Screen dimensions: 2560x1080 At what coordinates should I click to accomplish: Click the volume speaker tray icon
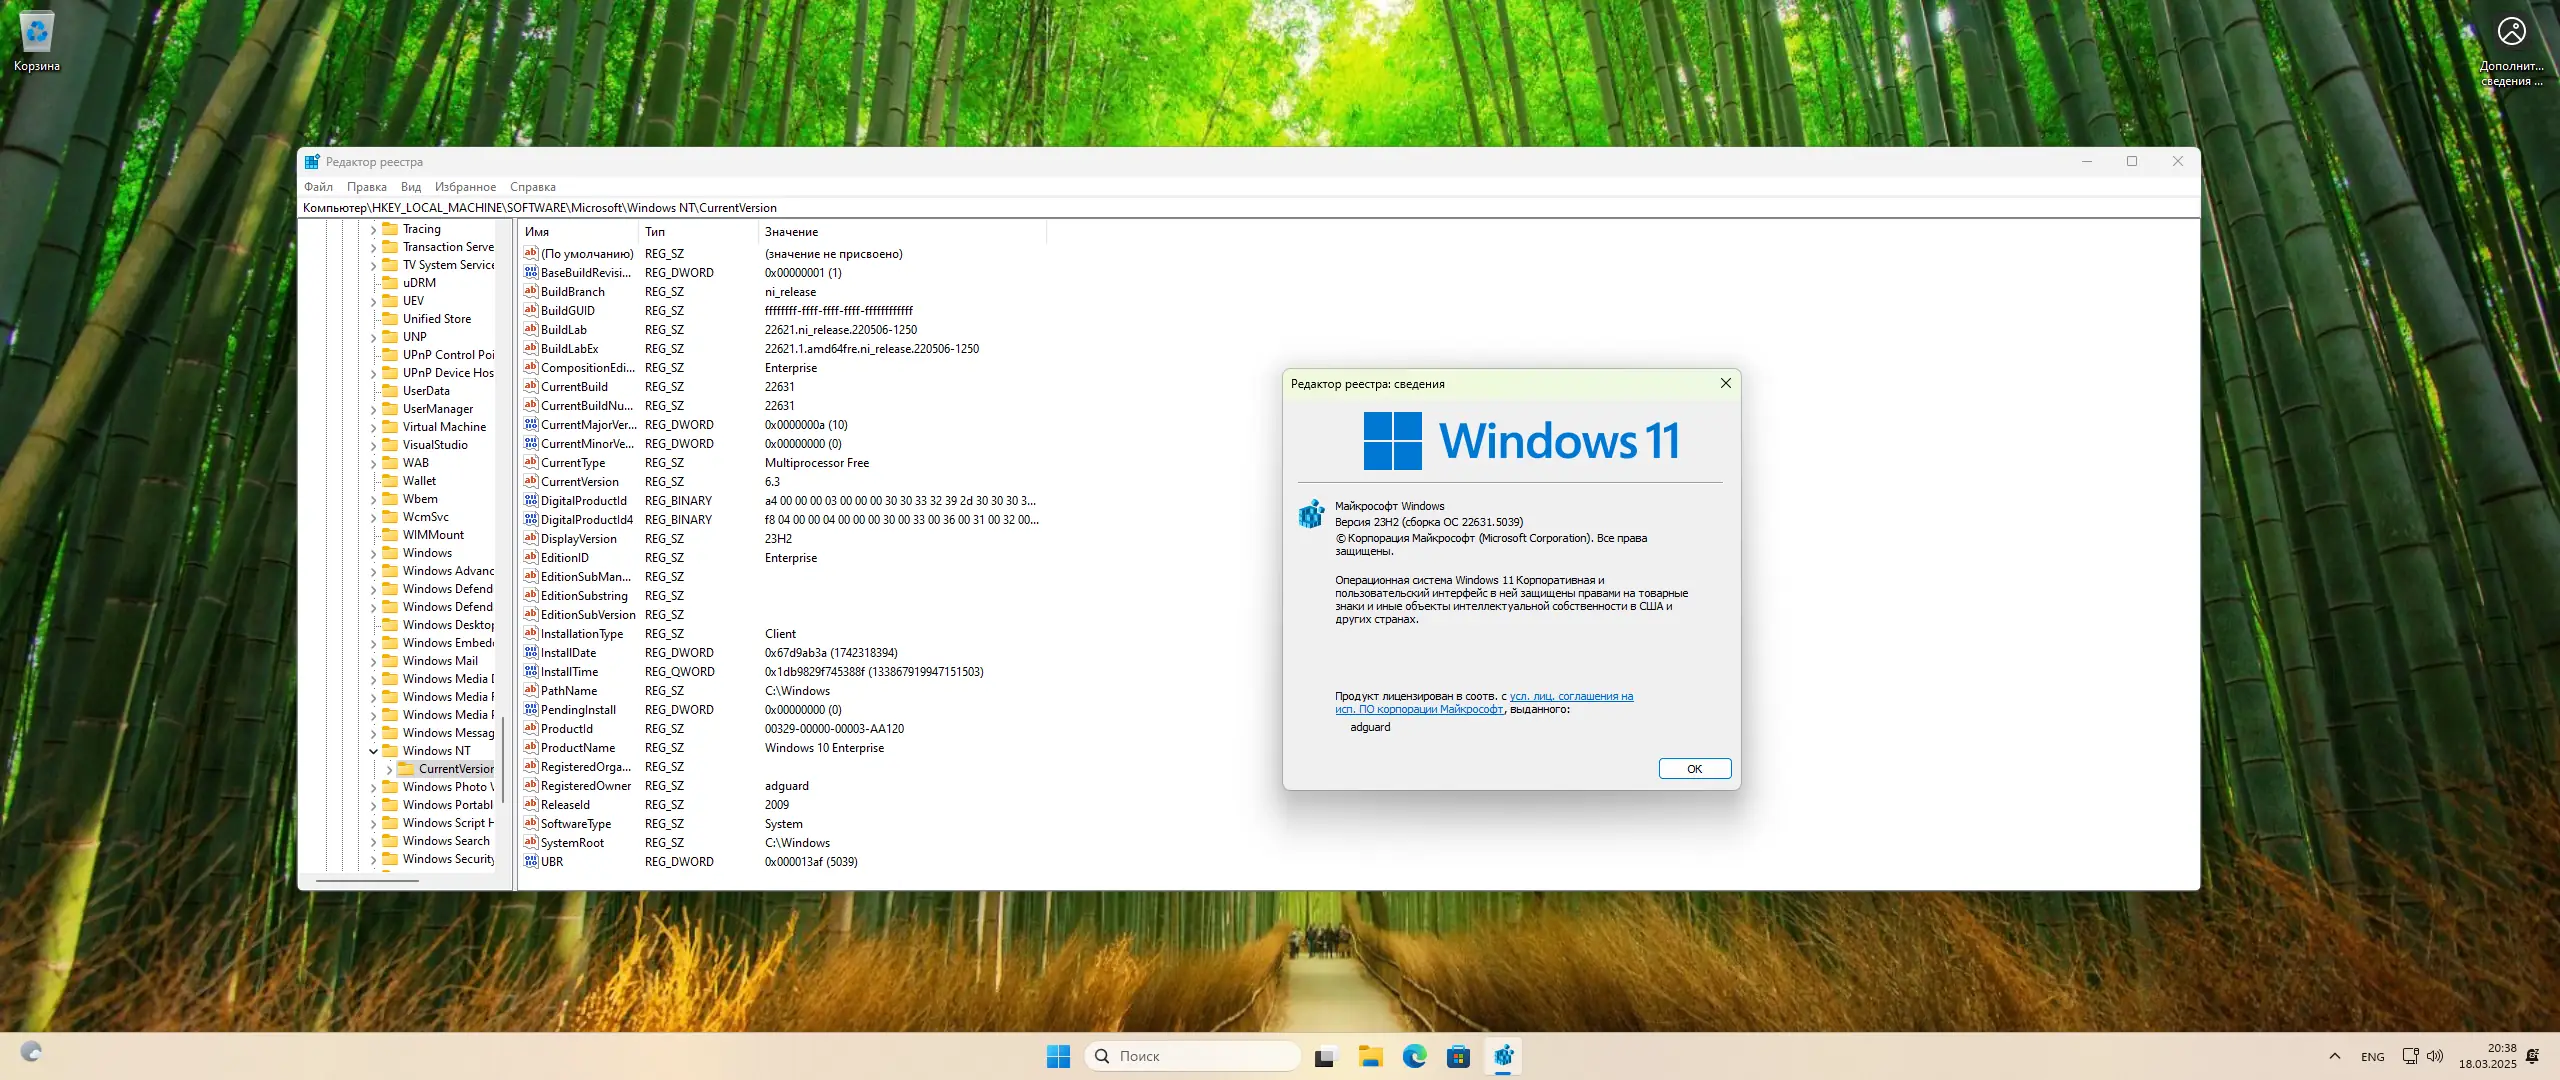click(2435, 1056)
